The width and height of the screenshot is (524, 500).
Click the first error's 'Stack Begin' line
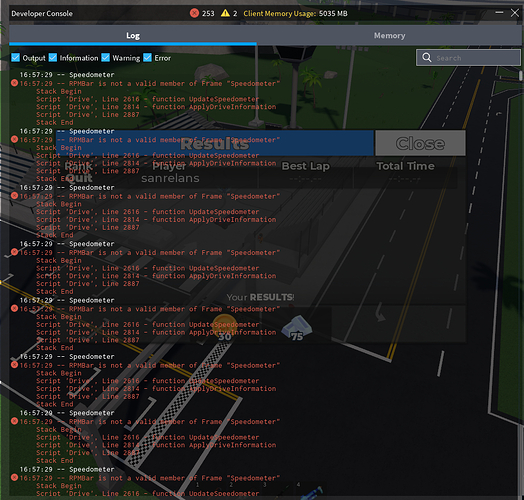pos(59,92)
